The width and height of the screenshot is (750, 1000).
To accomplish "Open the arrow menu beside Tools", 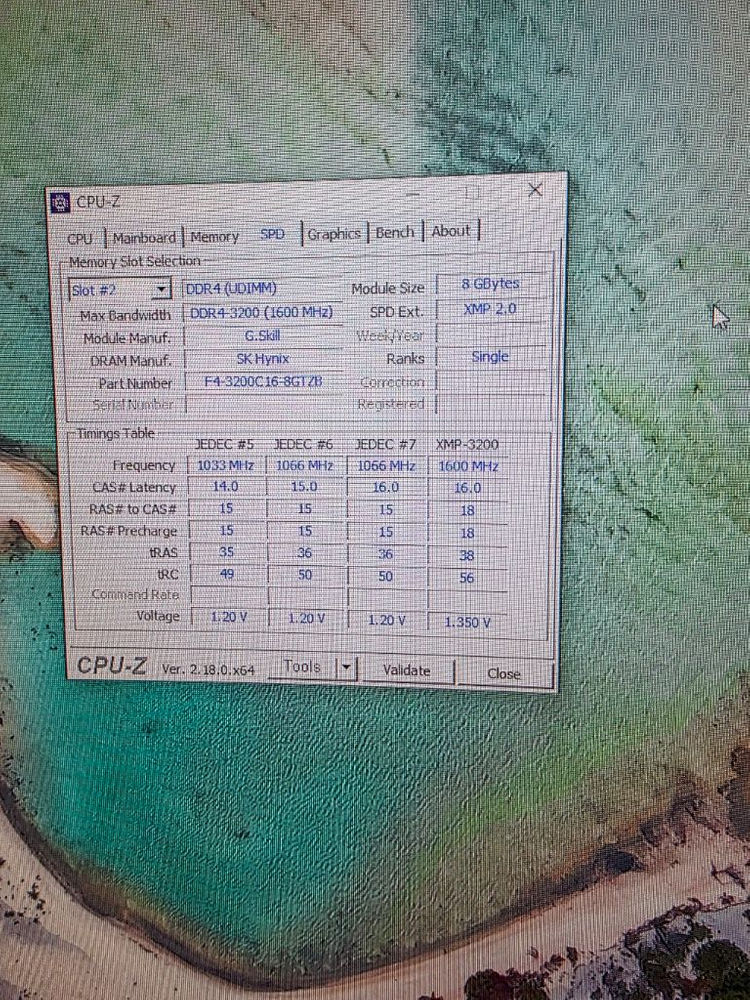I will pos(346,668).
